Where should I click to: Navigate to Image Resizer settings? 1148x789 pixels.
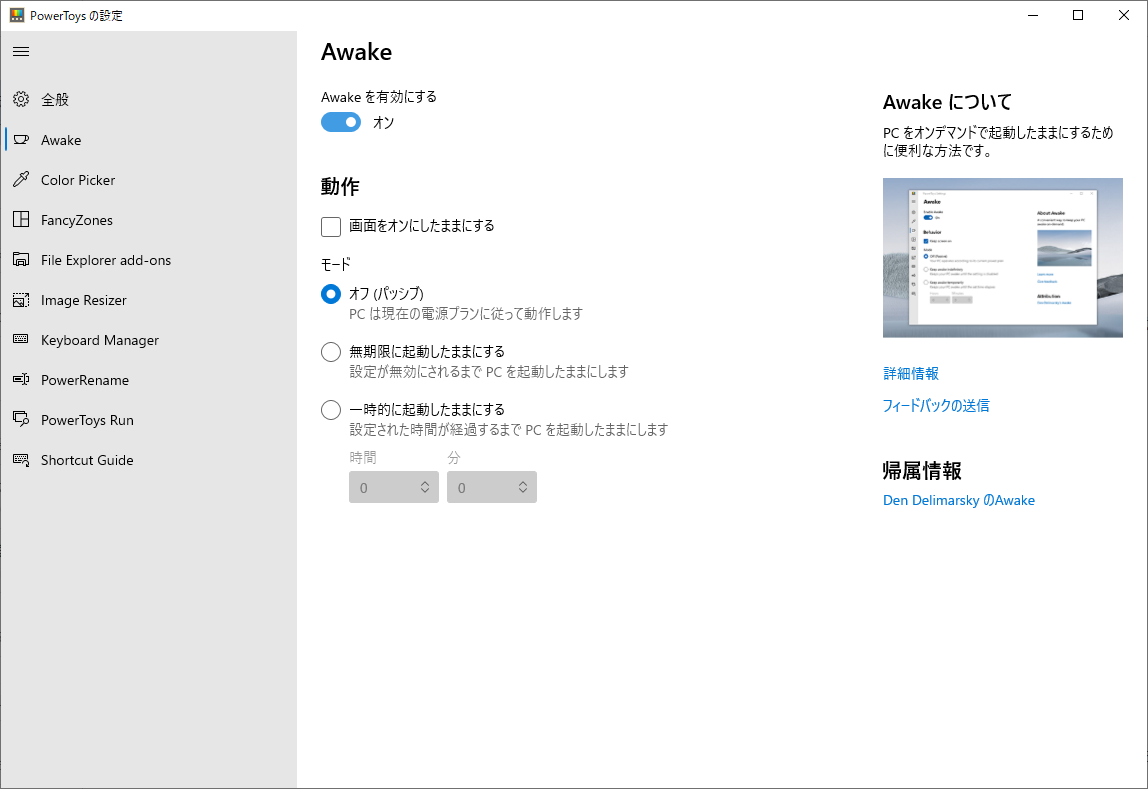[x=149, y=300]
